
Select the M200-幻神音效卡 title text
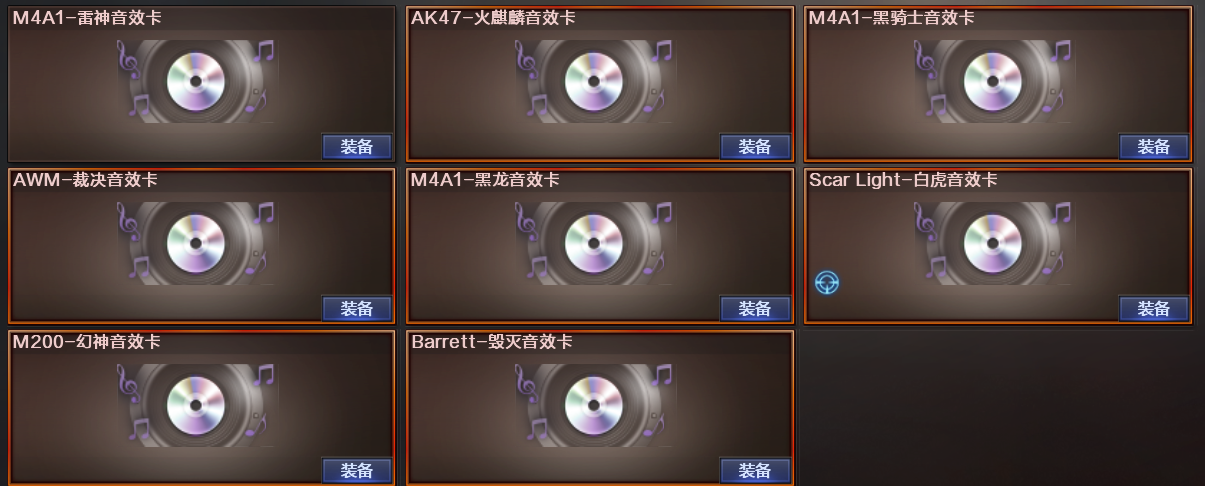point(86,342)
